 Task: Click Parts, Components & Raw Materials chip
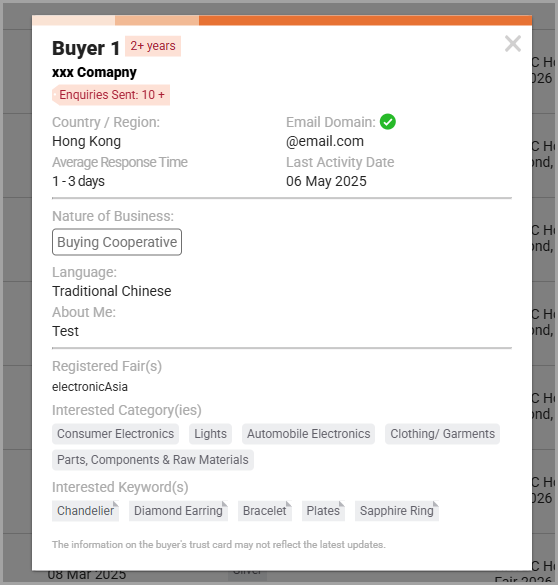pyautogui.click(x=153, y=460)
